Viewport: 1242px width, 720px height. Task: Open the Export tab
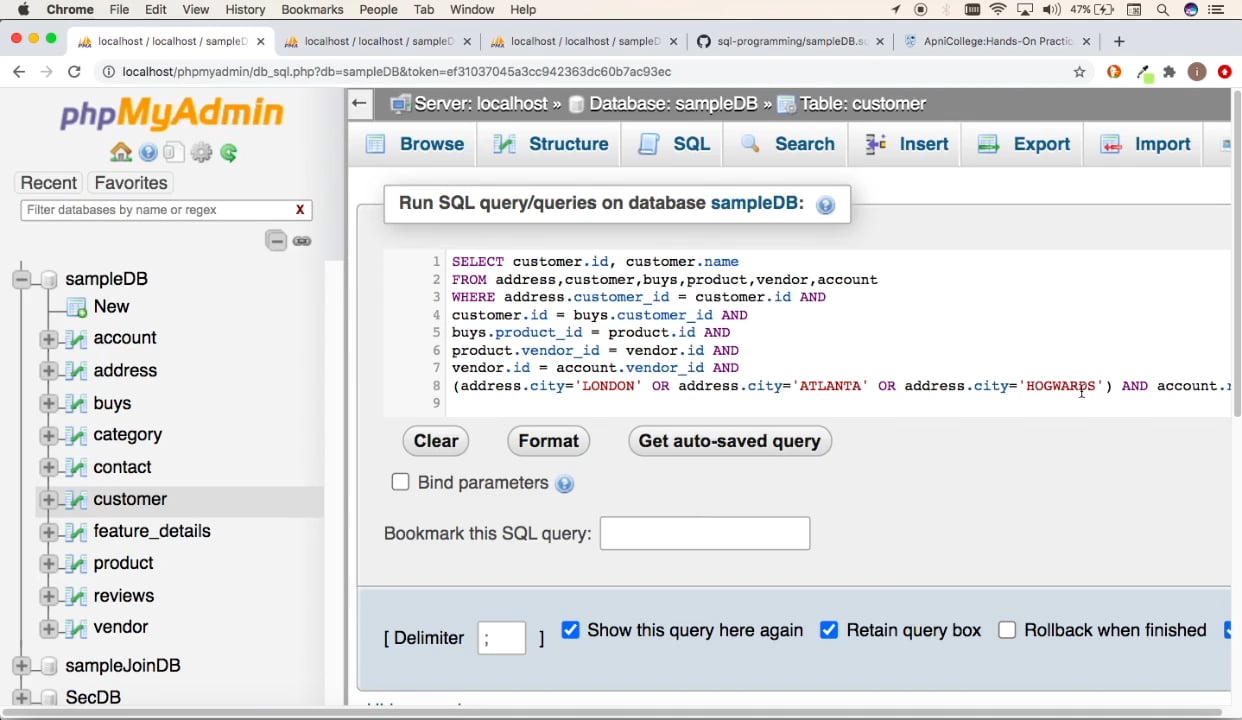point(1024,144)
